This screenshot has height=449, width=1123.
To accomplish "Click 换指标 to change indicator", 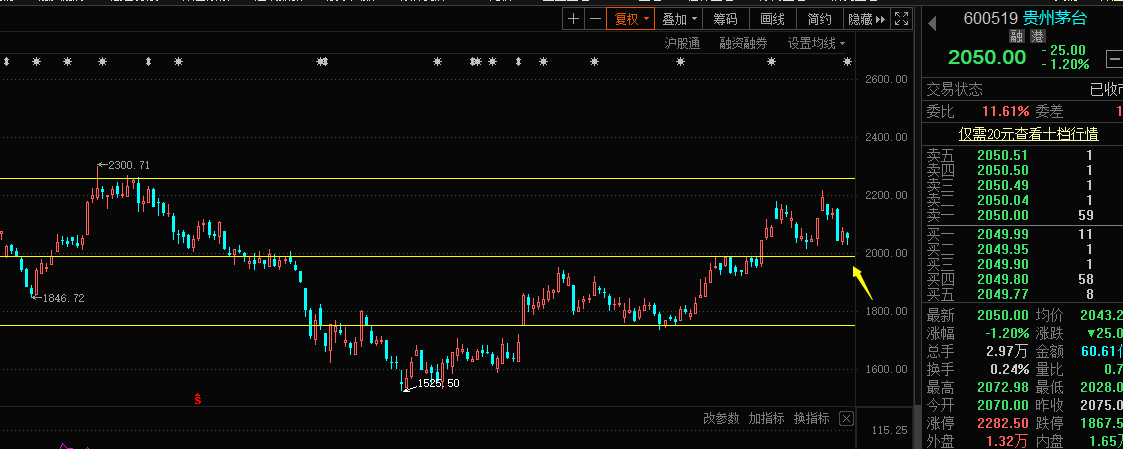I will [812, 418].
